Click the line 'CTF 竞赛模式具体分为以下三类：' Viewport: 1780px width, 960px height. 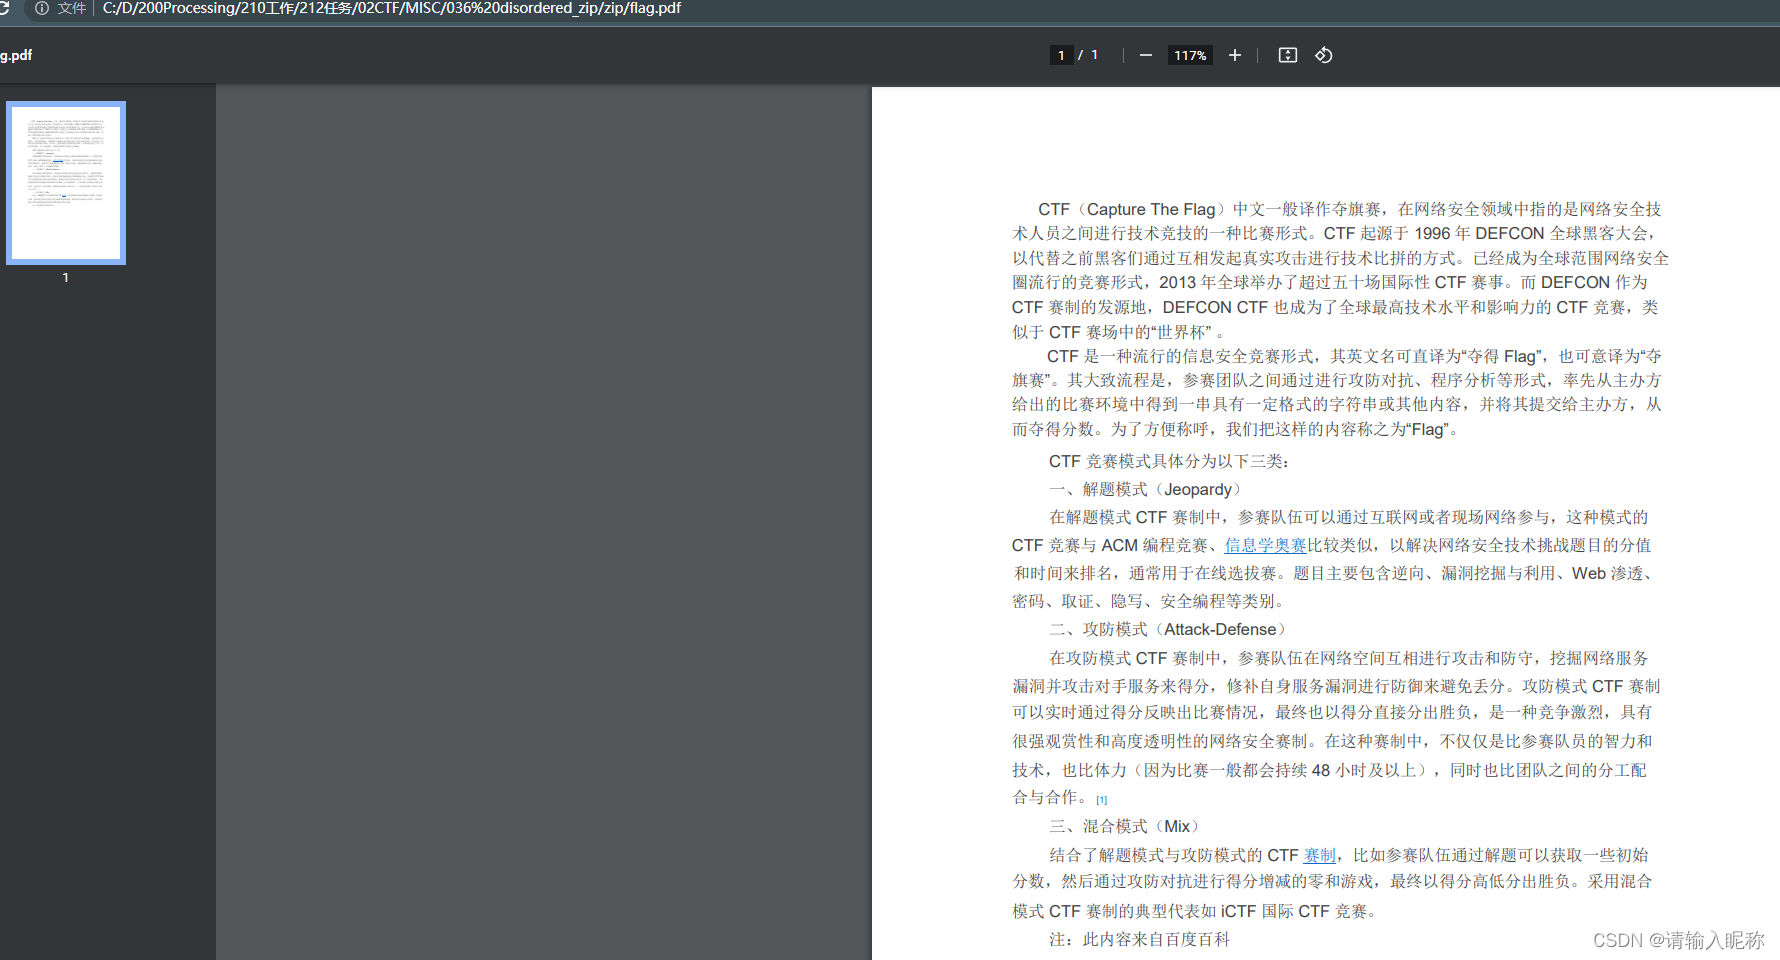coord(1170,461)
